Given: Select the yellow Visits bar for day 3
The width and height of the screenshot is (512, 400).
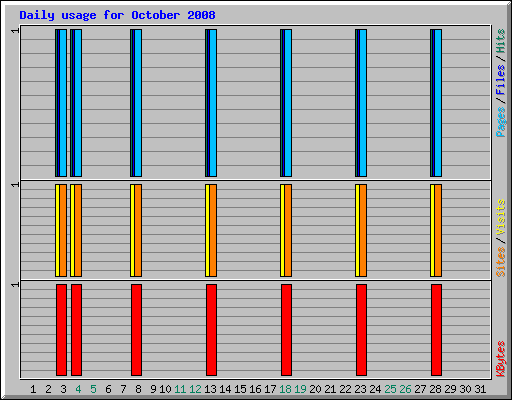Looking at the screenshot, I should (x=57, y=230).
